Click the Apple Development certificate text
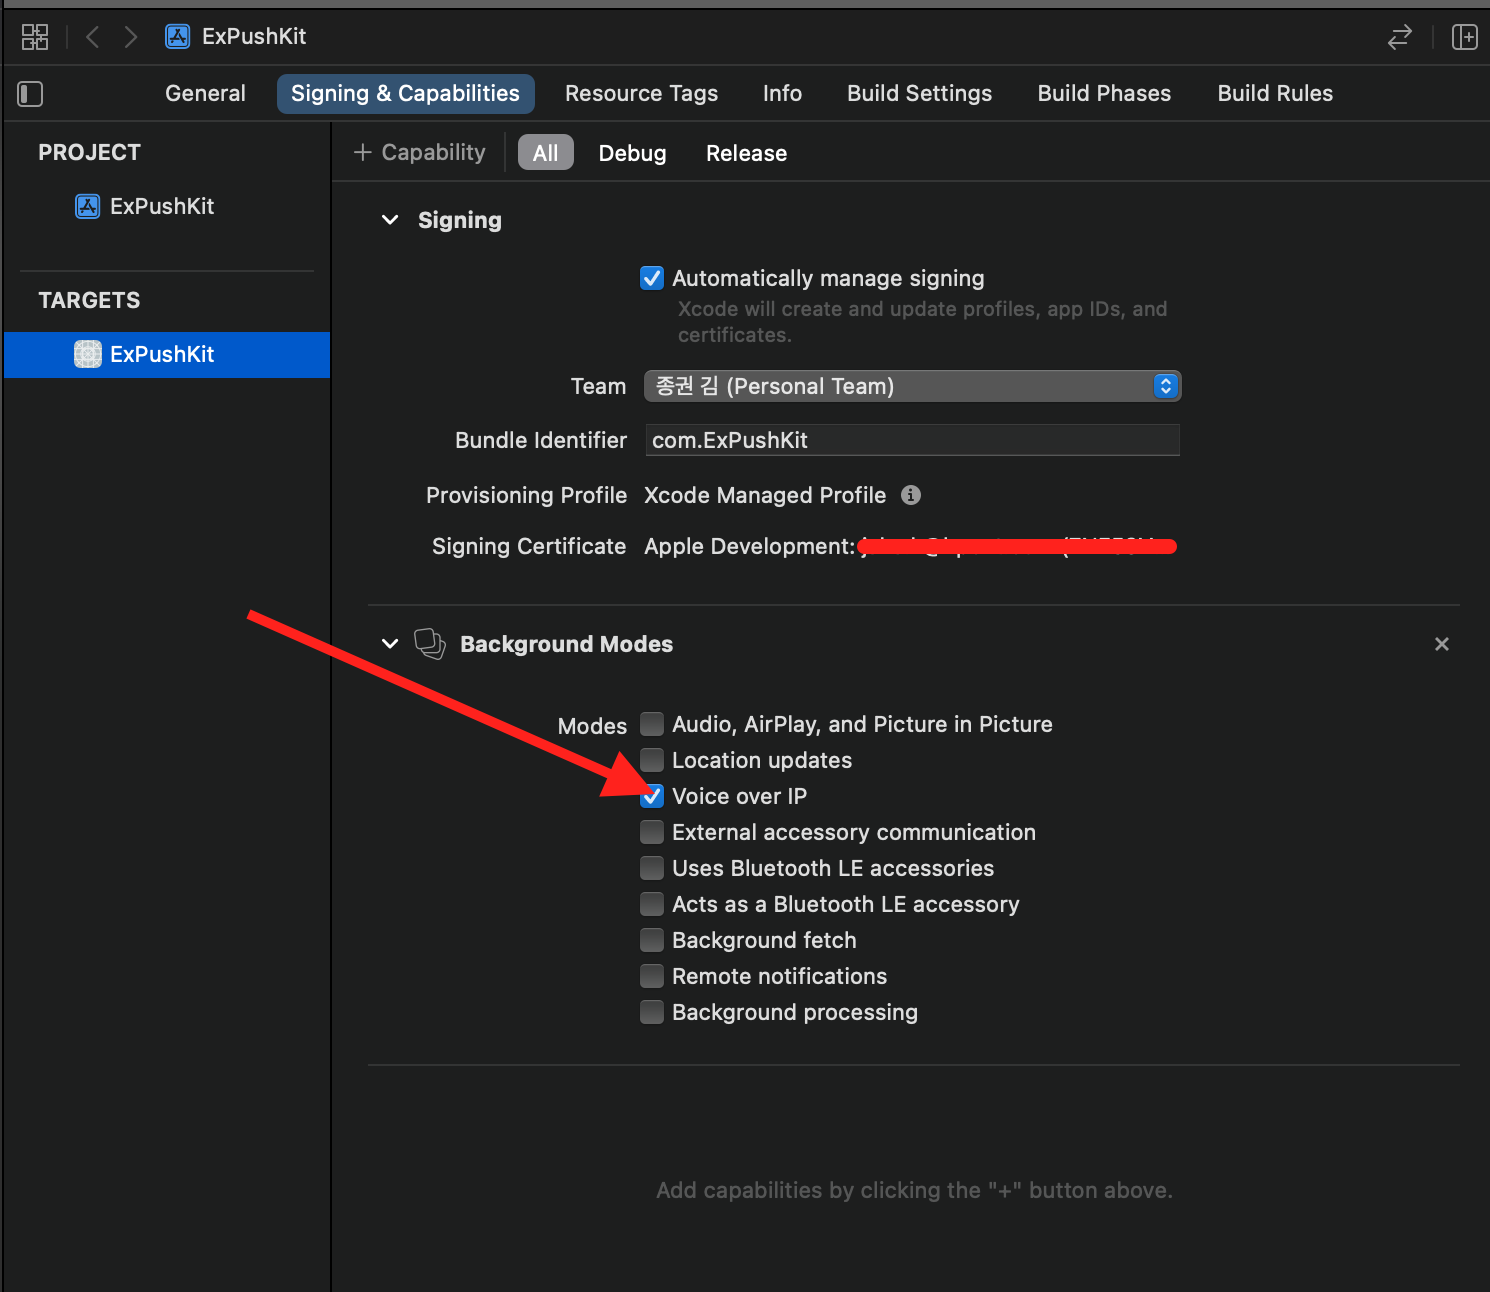 (x=750, y=546)
